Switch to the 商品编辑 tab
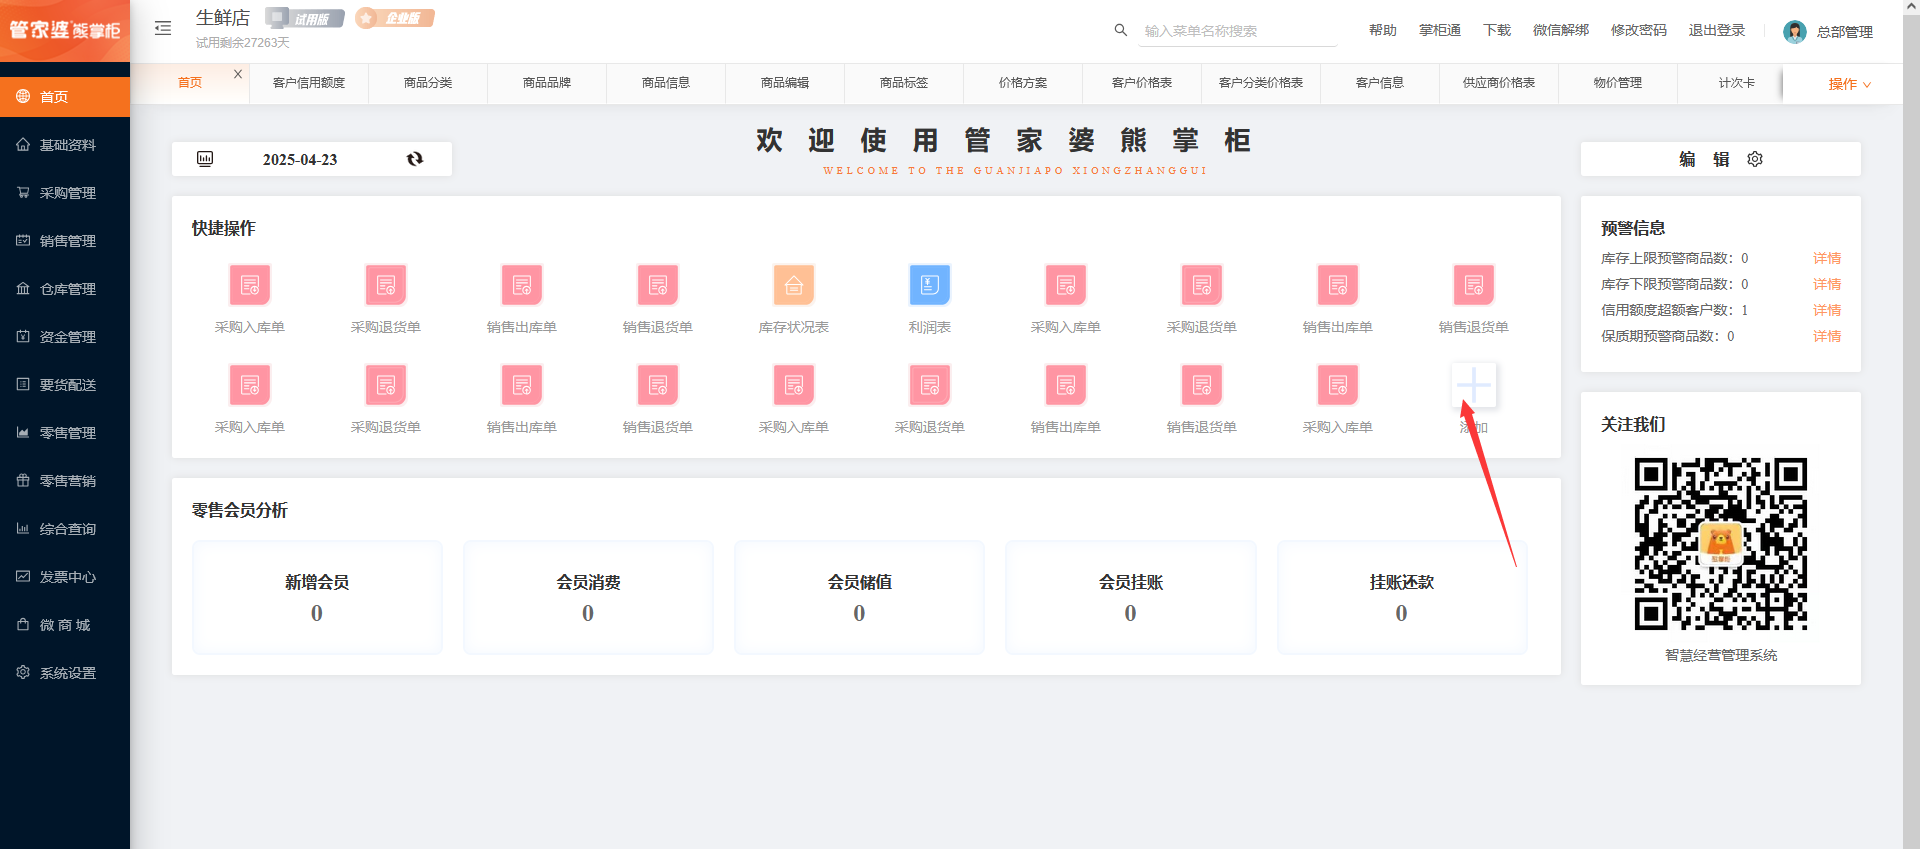Screen dimensions: 1920x849 tap(785, 83)
